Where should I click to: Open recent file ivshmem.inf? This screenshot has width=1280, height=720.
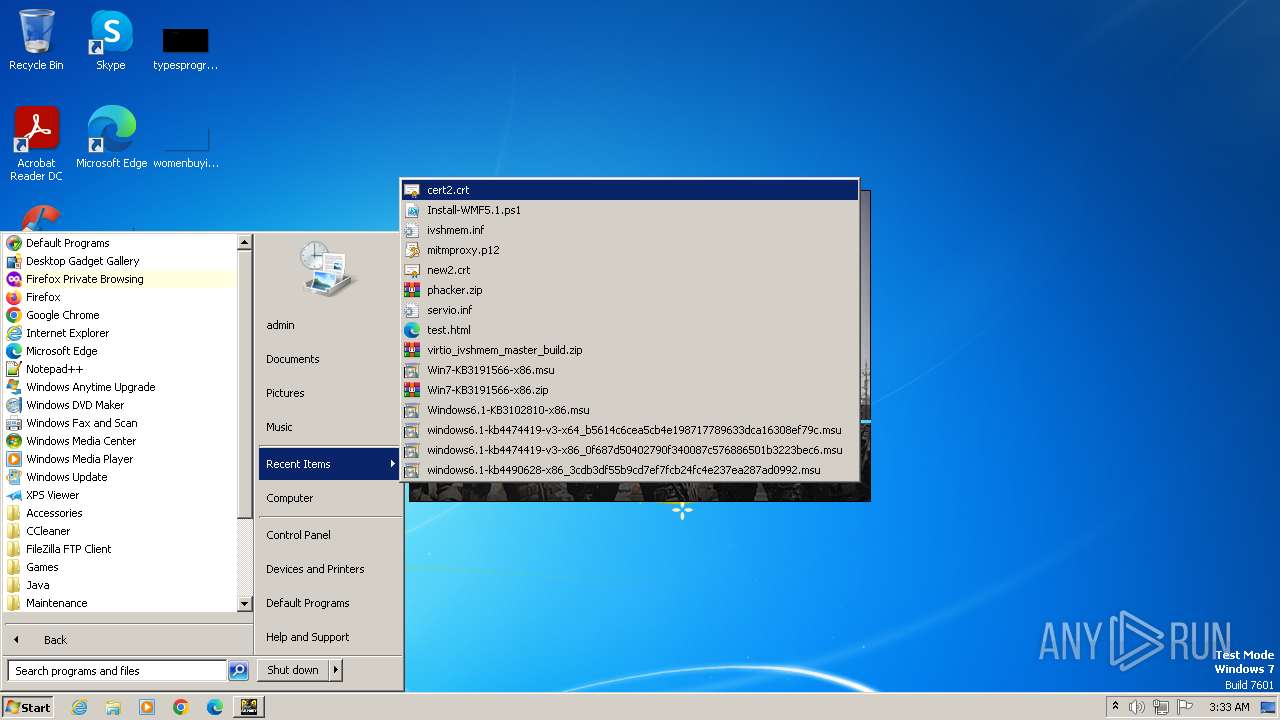[630, 230]
